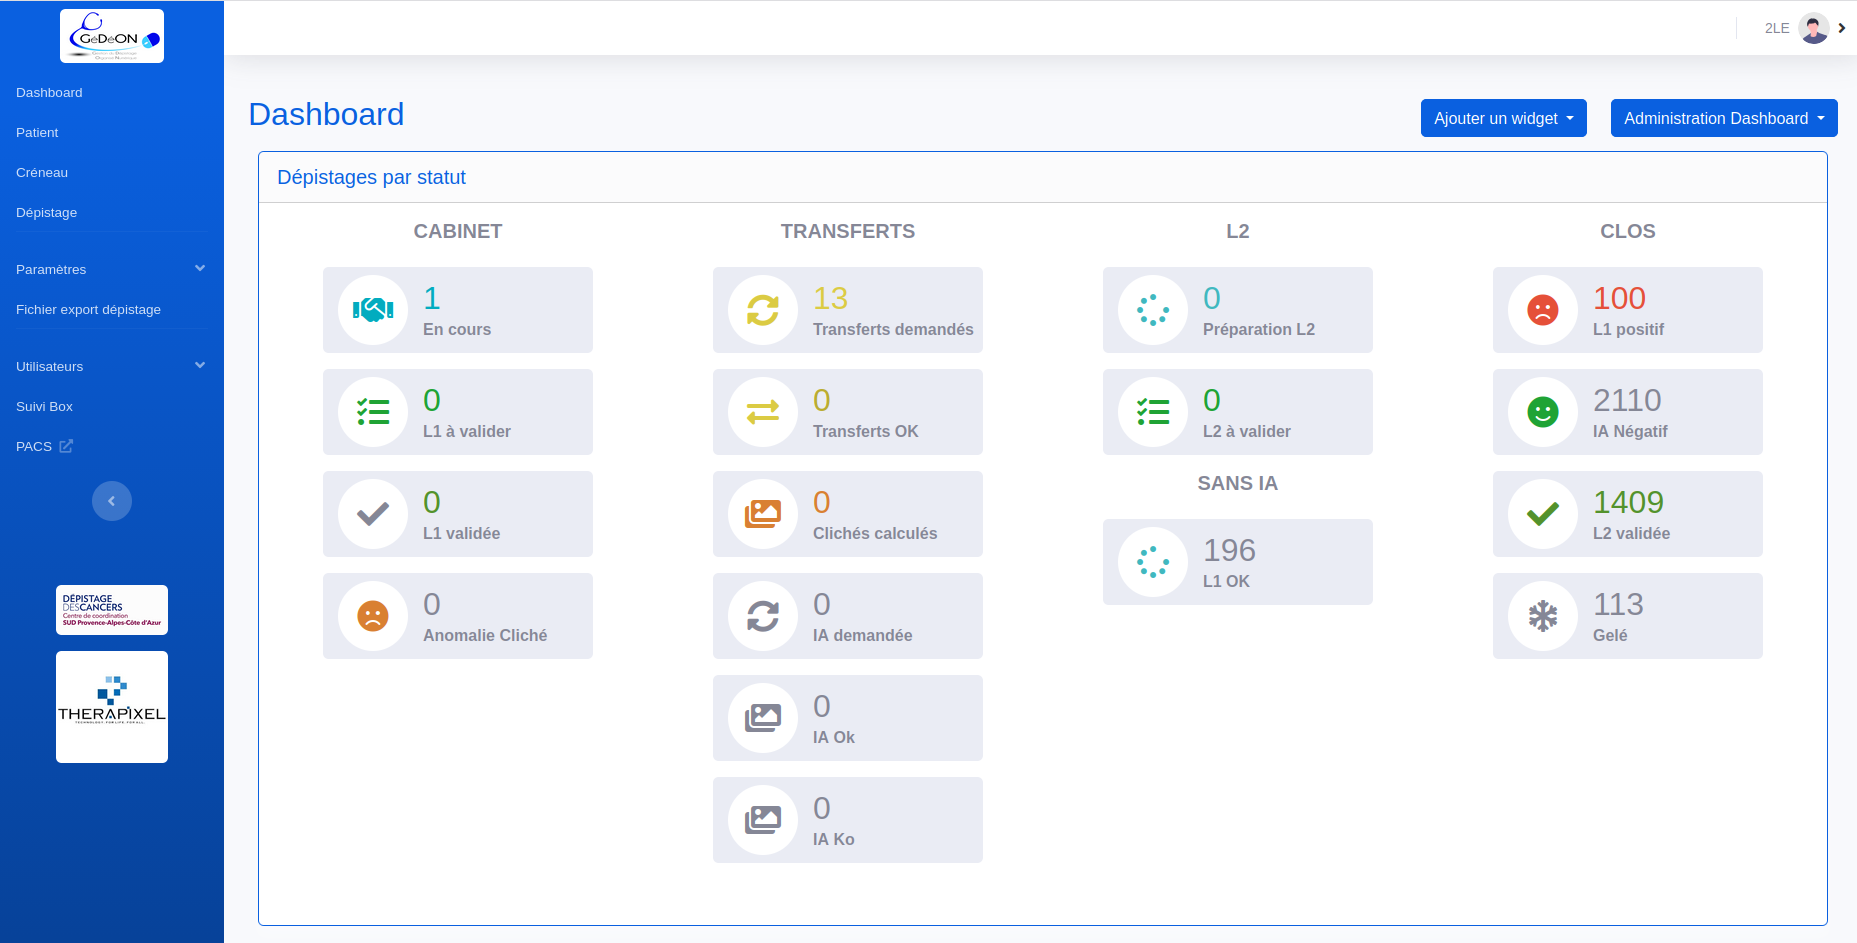
Task: Open the Ajouter un widget dropdown
Action: click(x=1503, y=118)
